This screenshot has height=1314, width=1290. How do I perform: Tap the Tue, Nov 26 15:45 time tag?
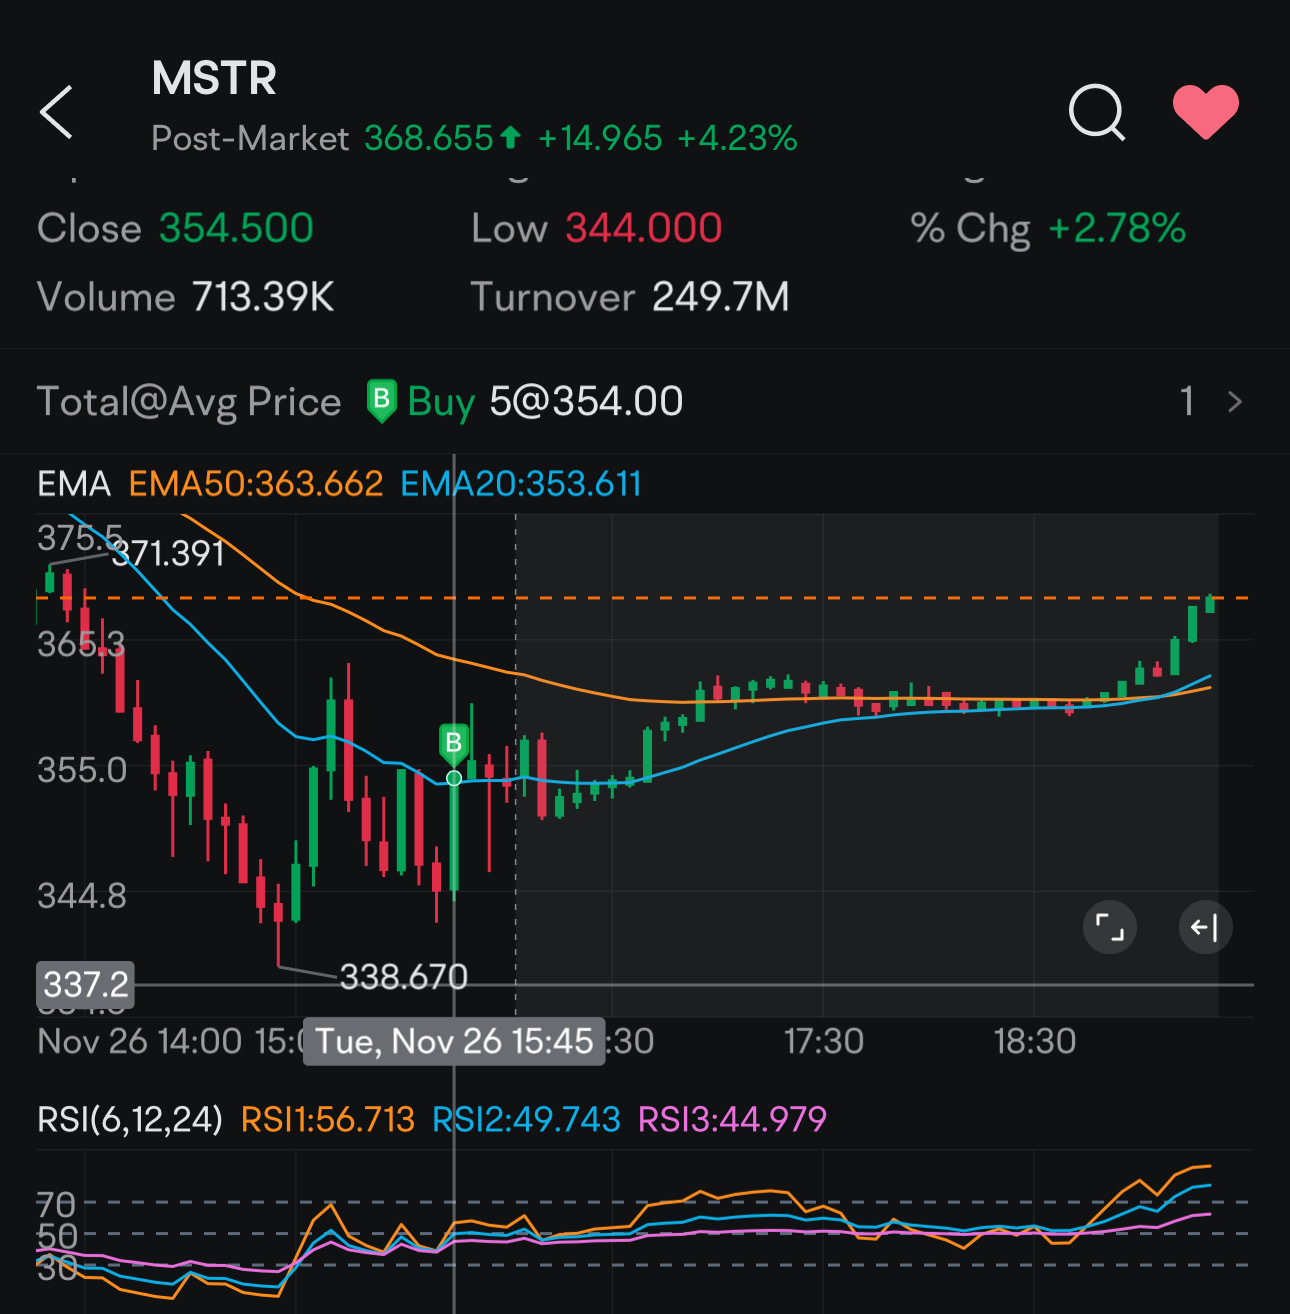(454, 1041)
